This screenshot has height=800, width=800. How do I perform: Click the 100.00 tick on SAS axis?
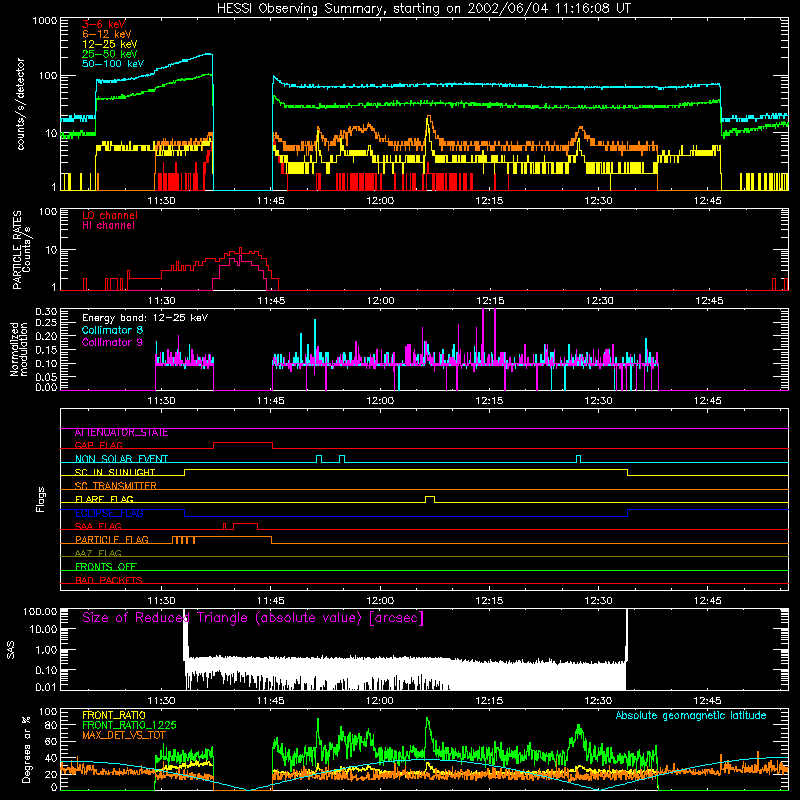[40, 612]
